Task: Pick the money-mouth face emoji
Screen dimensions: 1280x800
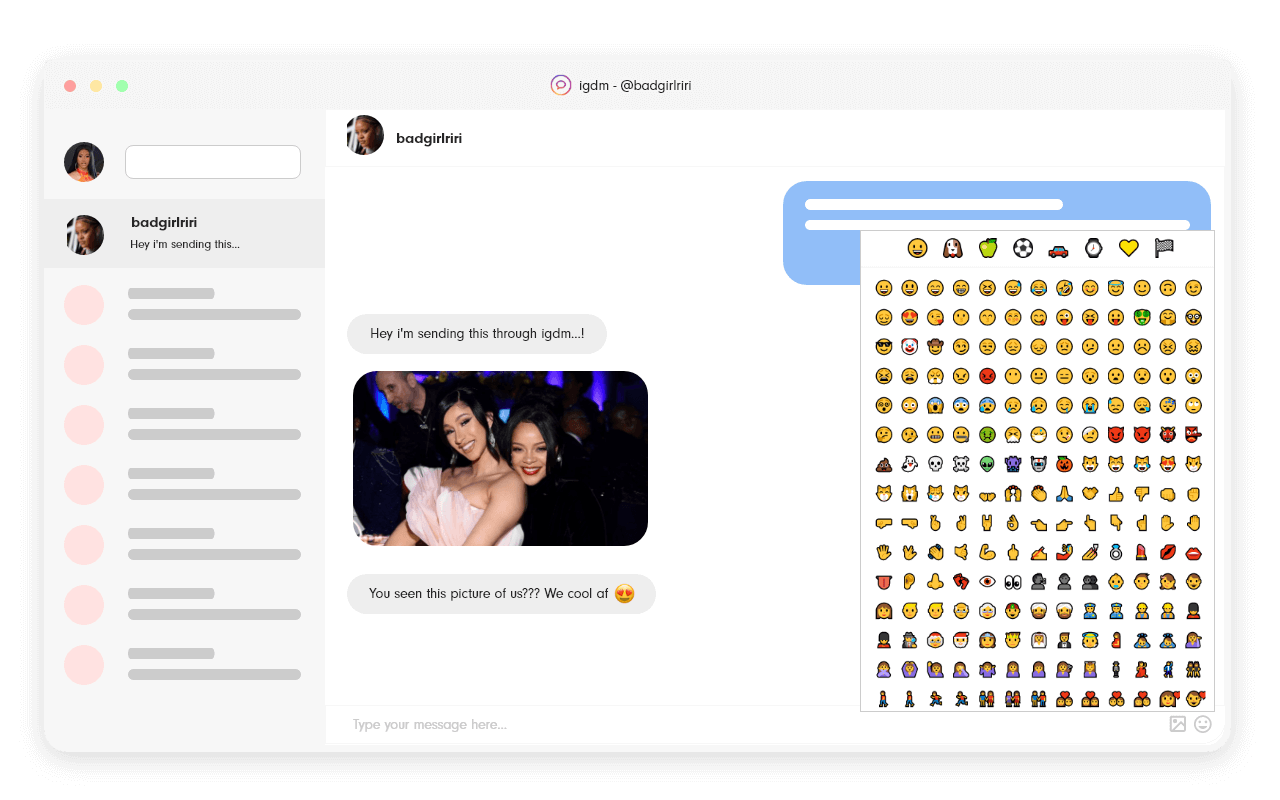Action: click(x=1142, y=317)
